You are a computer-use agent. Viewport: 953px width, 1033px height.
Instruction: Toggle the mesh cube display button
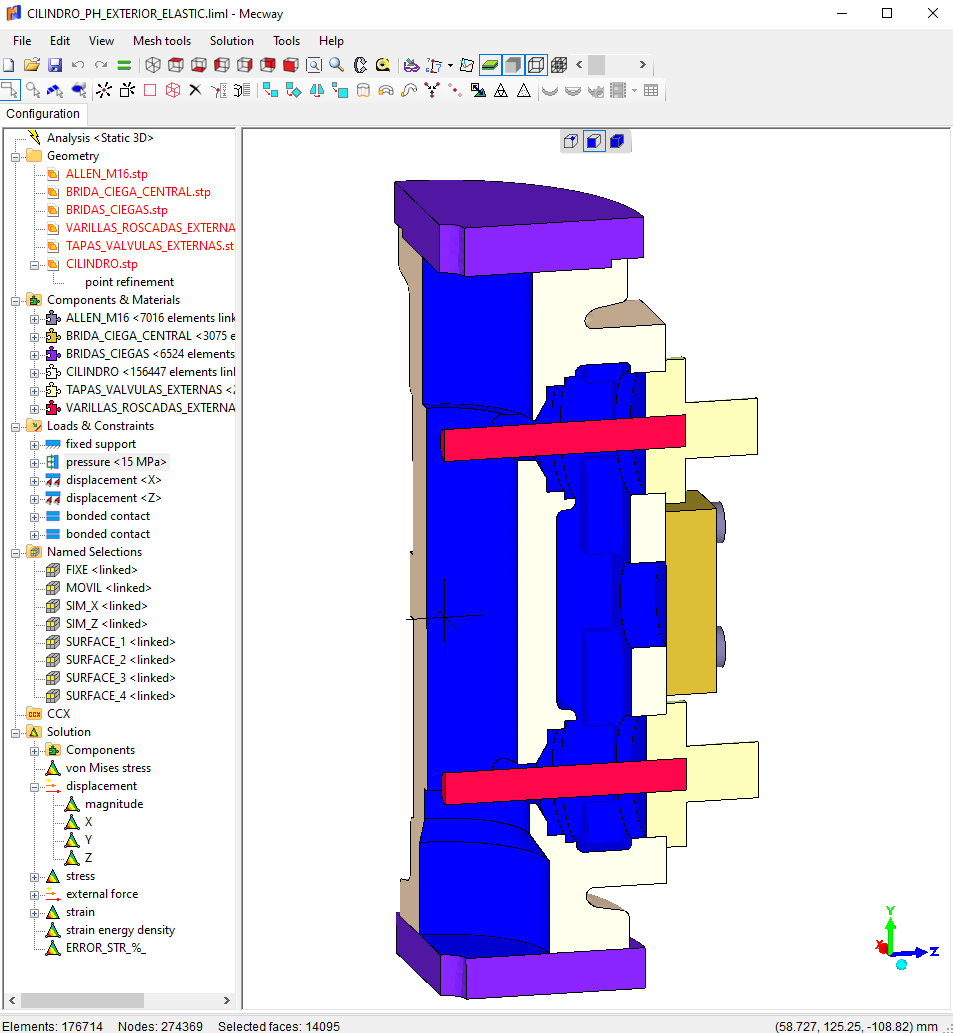coord(559,65)
